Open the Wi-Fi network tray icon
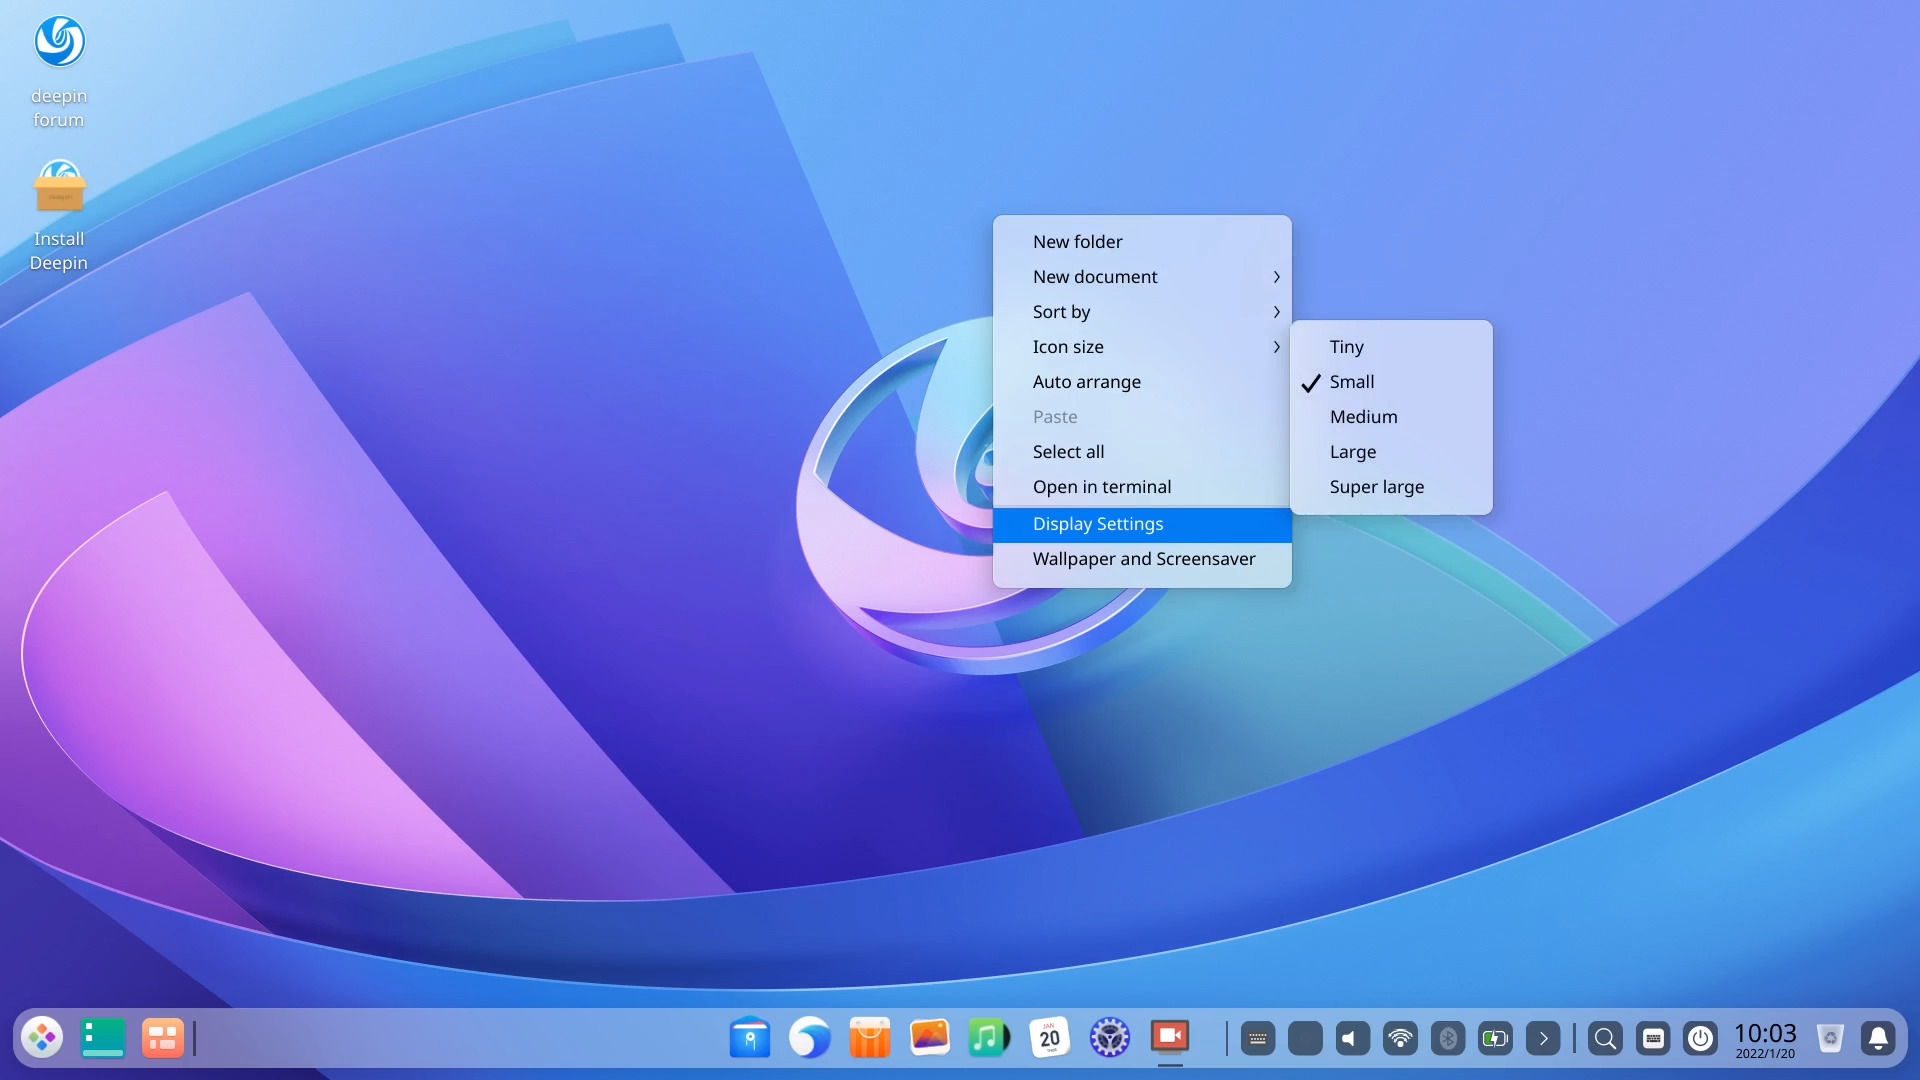Image resolution: width=1920 pixels, height=1080 pixels. [1401, 1039]
